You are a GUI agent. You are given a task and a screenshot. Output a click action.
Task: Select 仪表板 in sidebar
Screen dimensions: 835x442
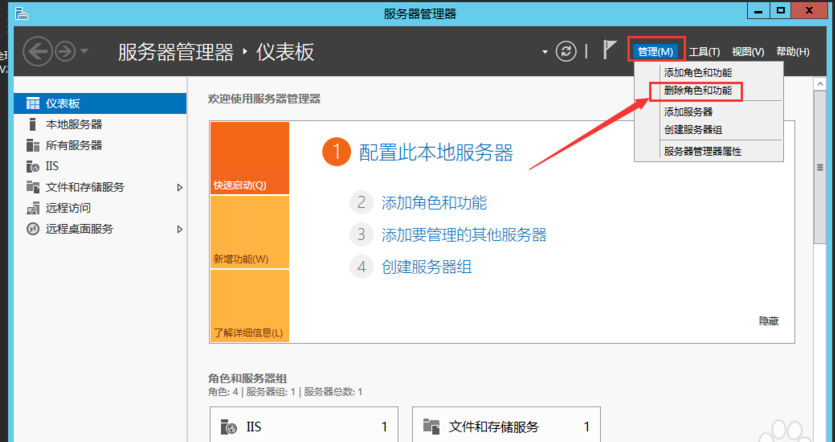pos(100,103)
